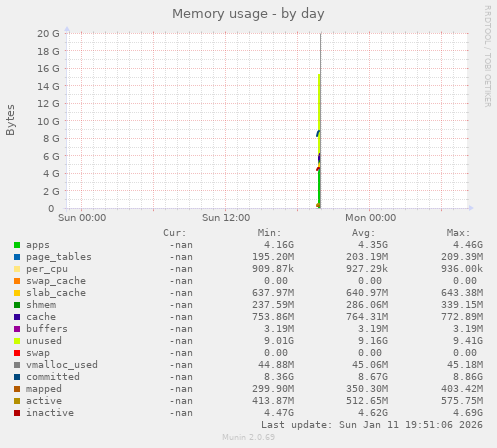Click the red swap legend swatch
497x448 pixels.
[x=17, y=353]
